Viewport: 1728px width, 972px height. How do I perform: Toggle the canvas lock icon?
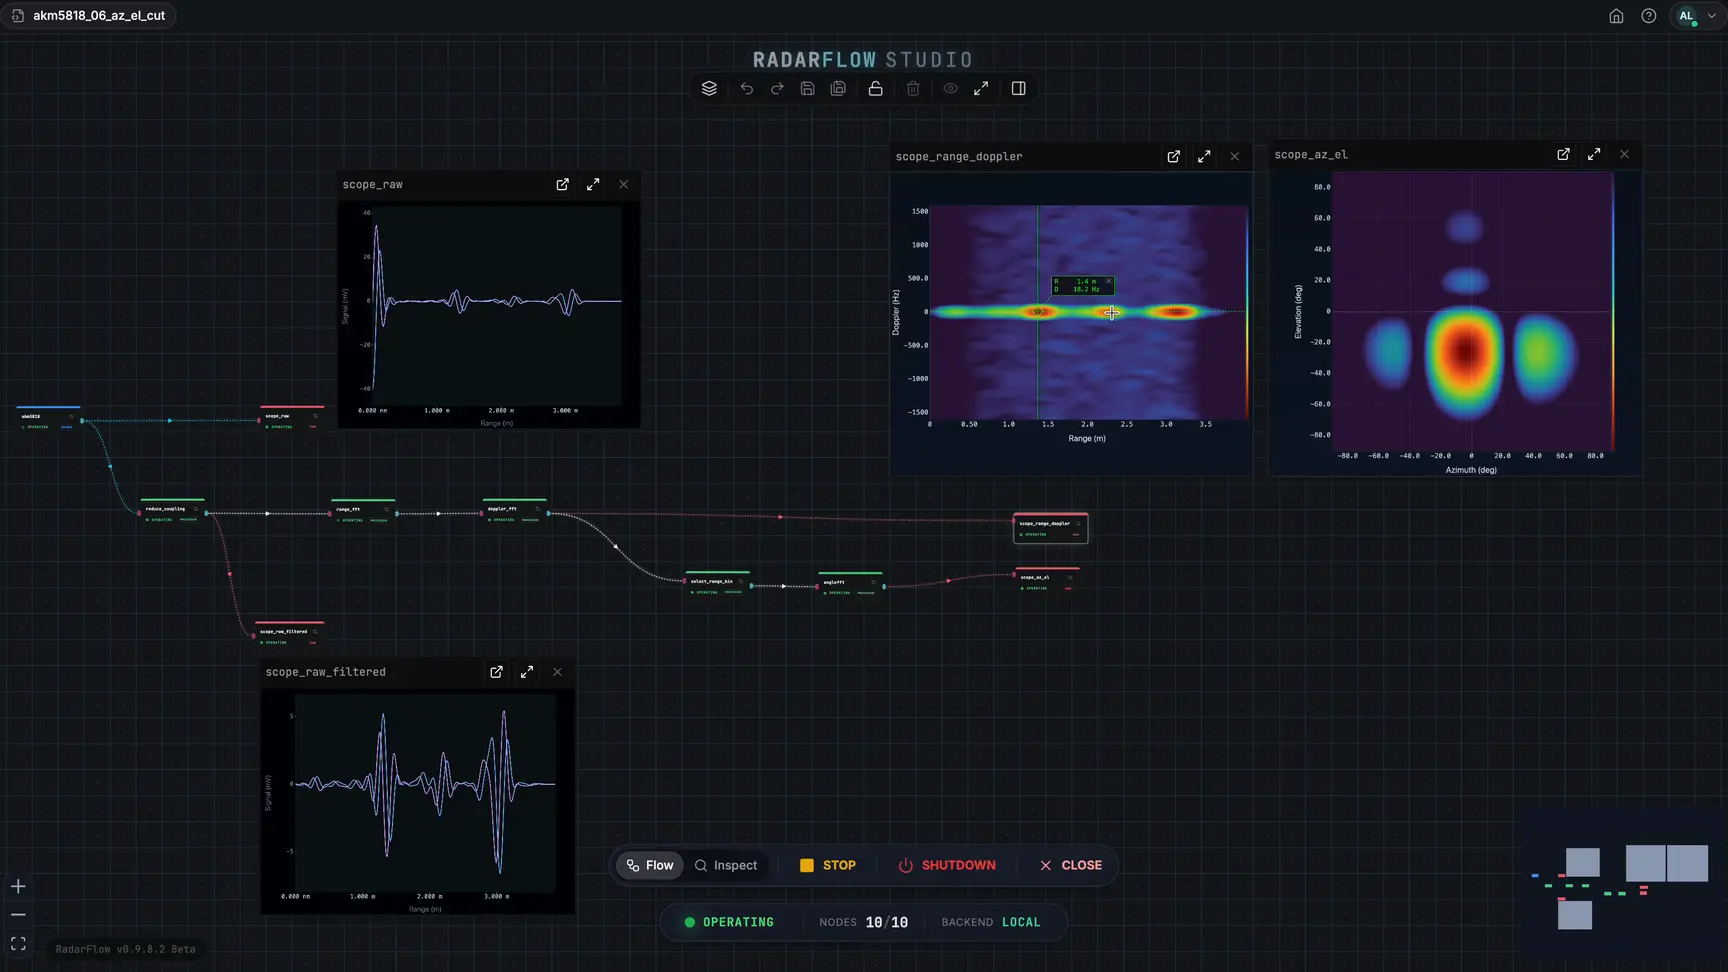875,88
